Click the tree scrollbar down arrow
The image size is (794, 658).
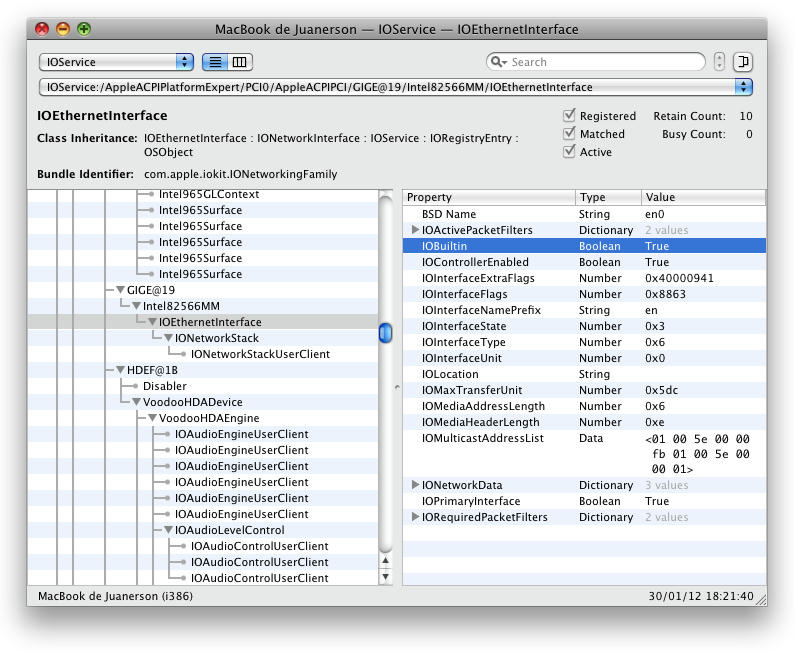[x=385, y=577]
